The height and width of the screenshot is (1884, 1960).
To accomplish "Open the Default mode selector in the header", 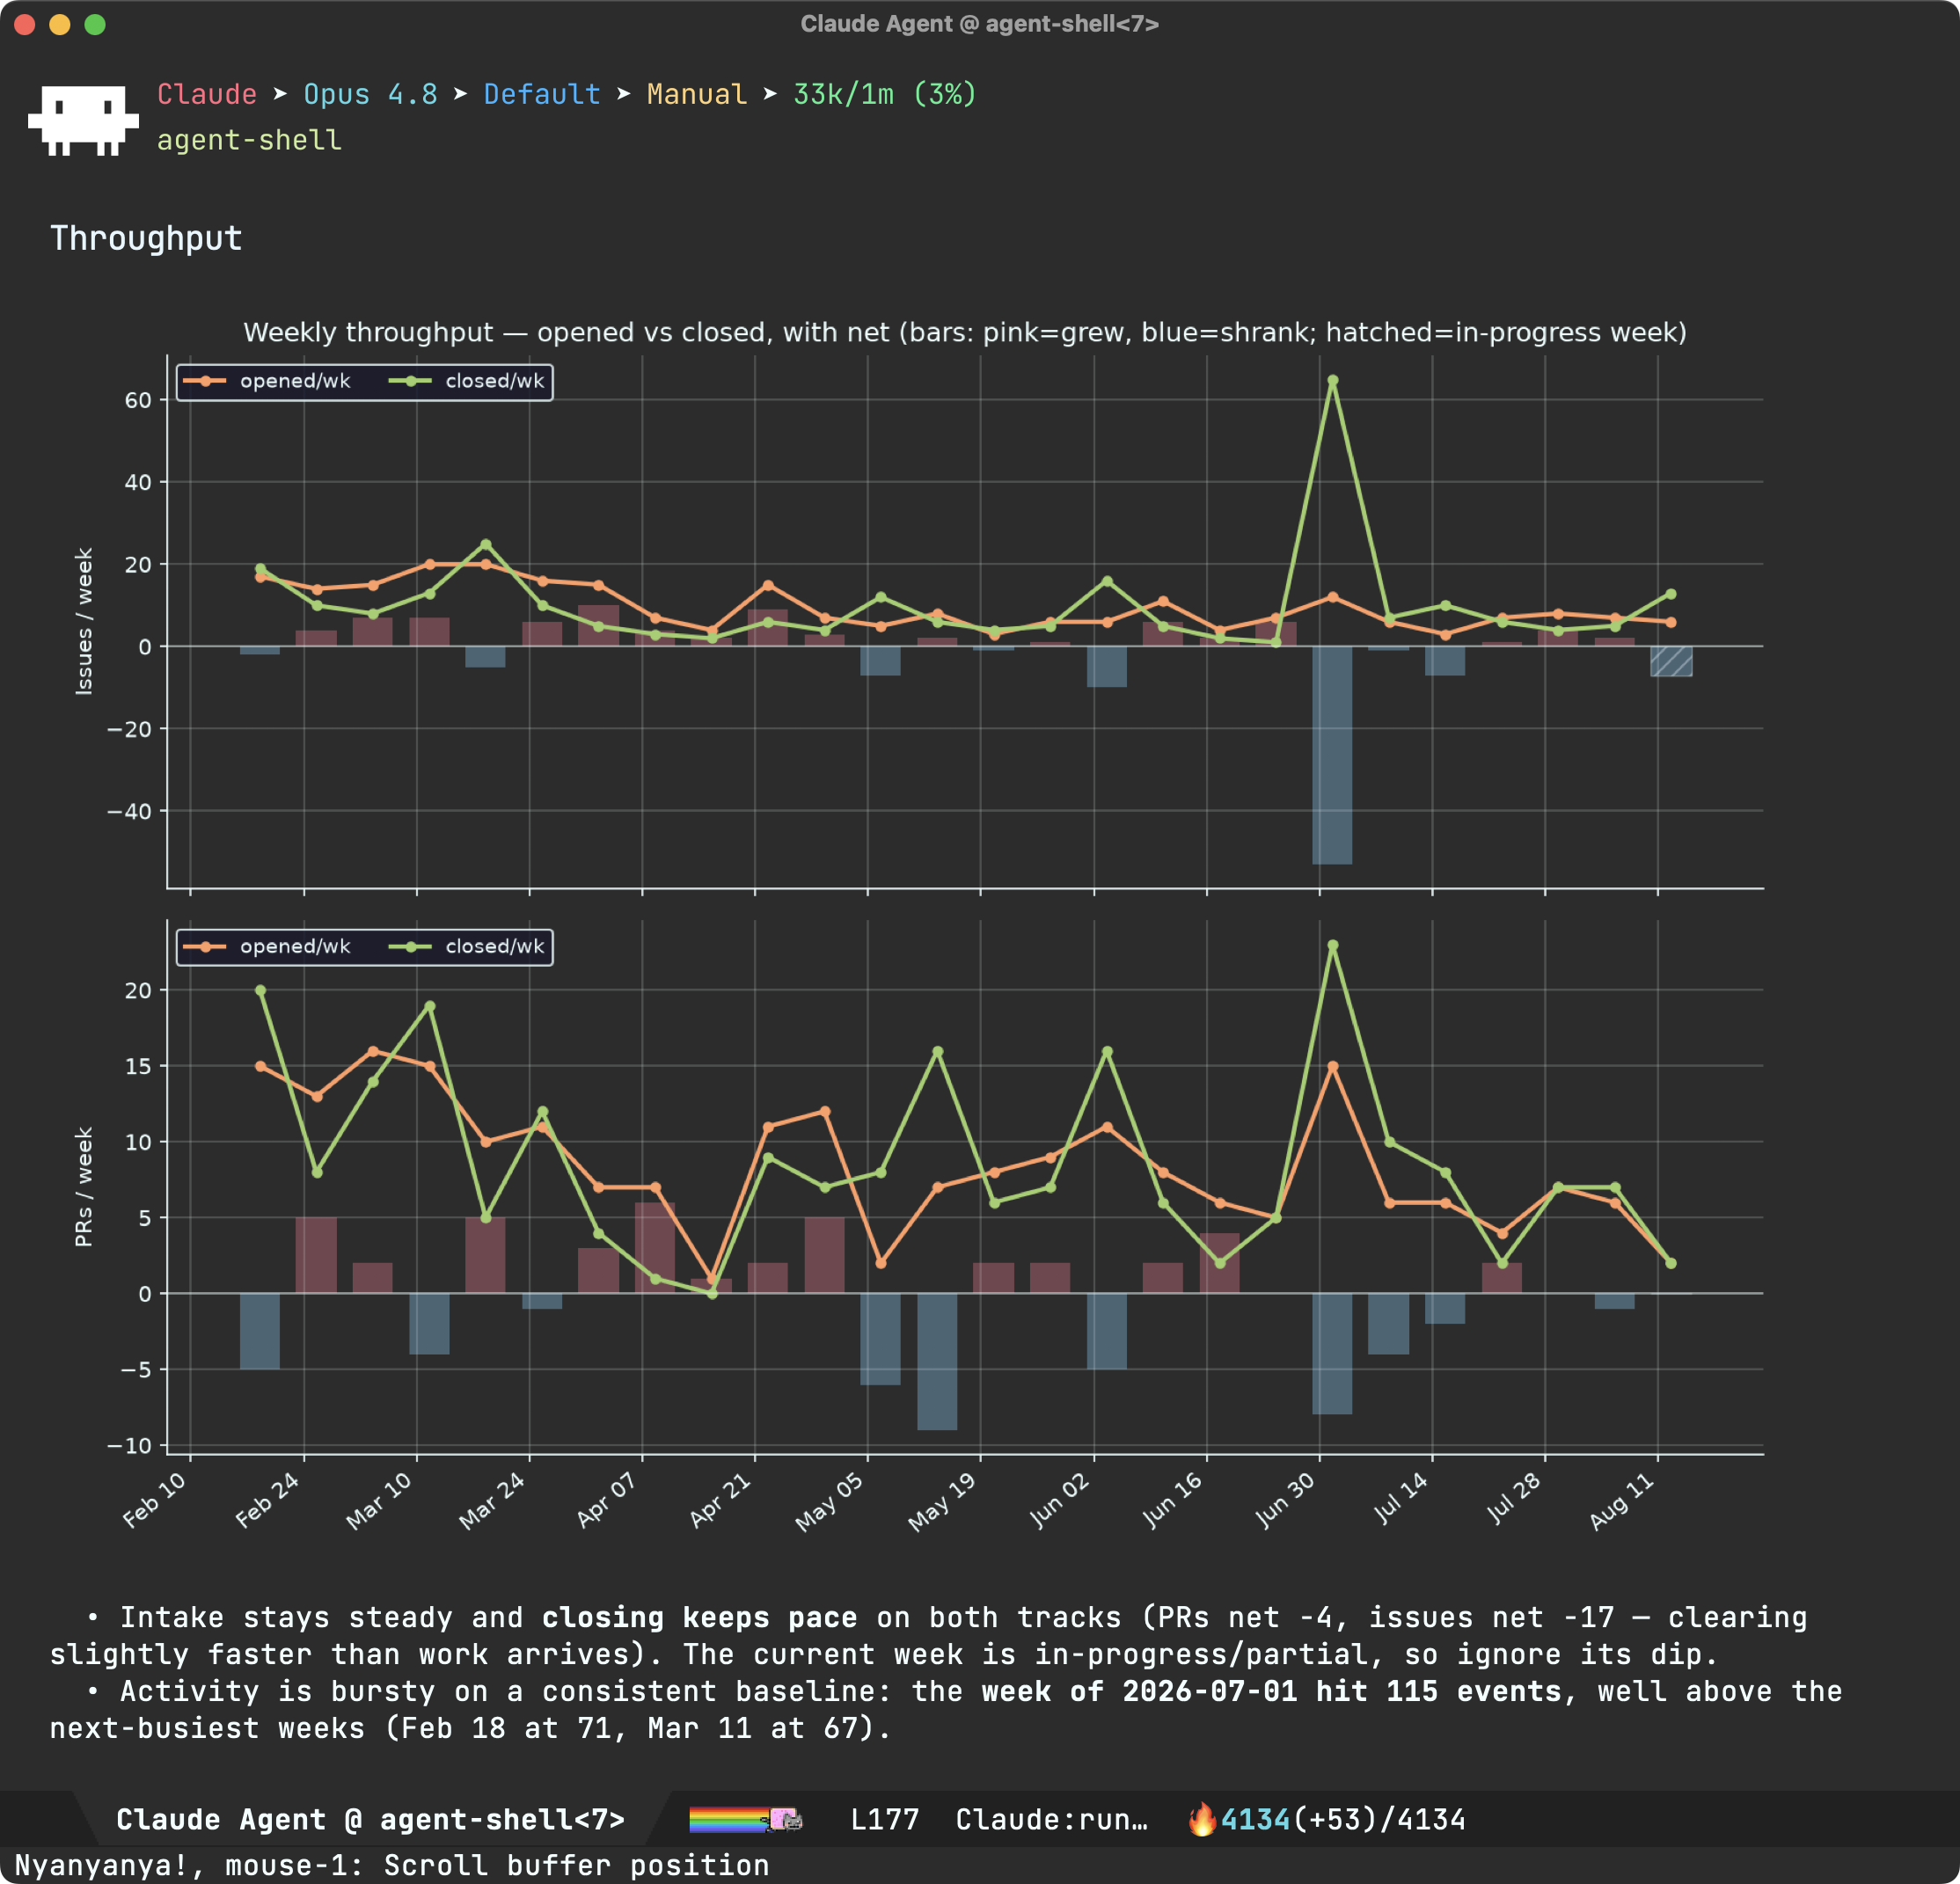I will [542, 94].
